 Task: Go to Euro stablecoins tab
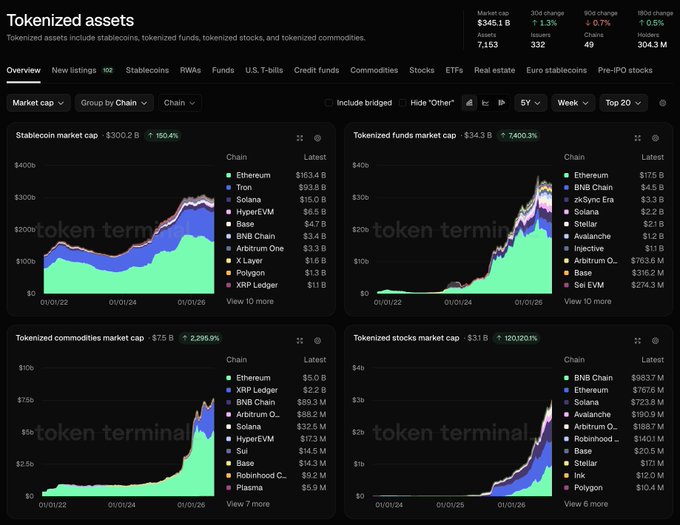[556, 70]
